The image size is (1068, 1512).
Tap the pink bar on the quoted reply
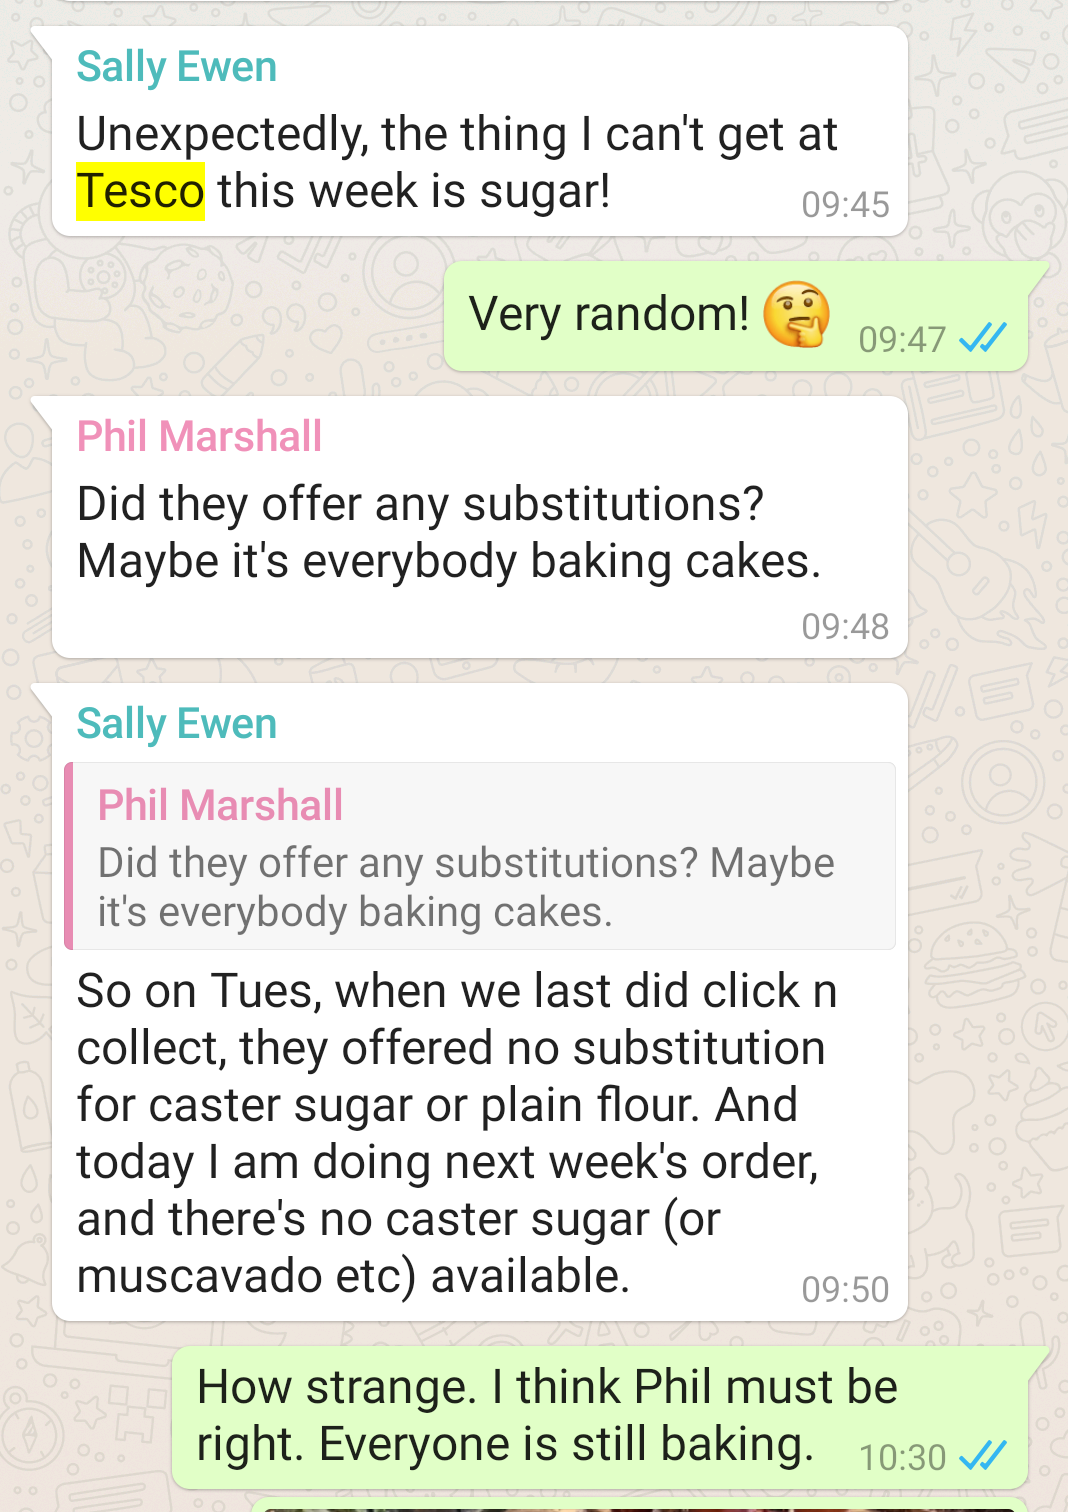click(69, 856)
